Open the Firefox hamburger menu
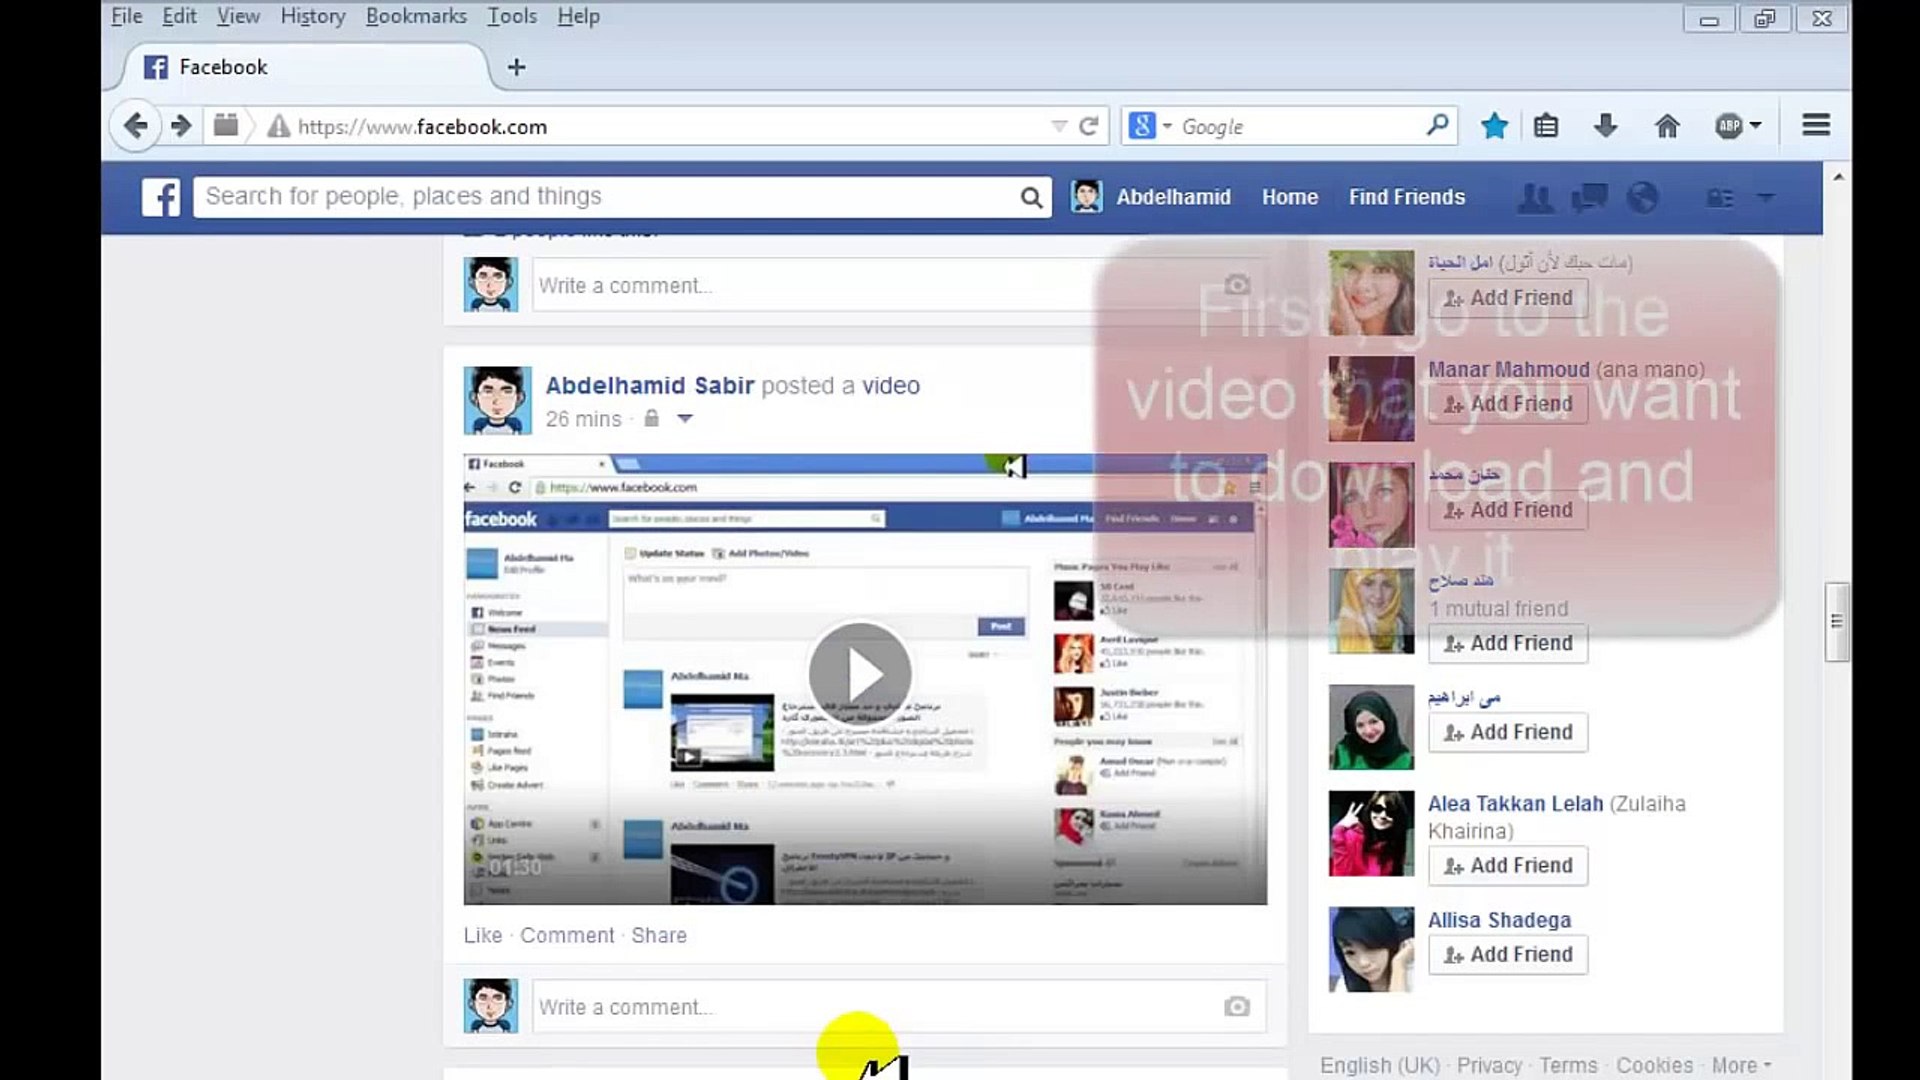This screenshot has height=1080, width=1920. click(1815, 125)
